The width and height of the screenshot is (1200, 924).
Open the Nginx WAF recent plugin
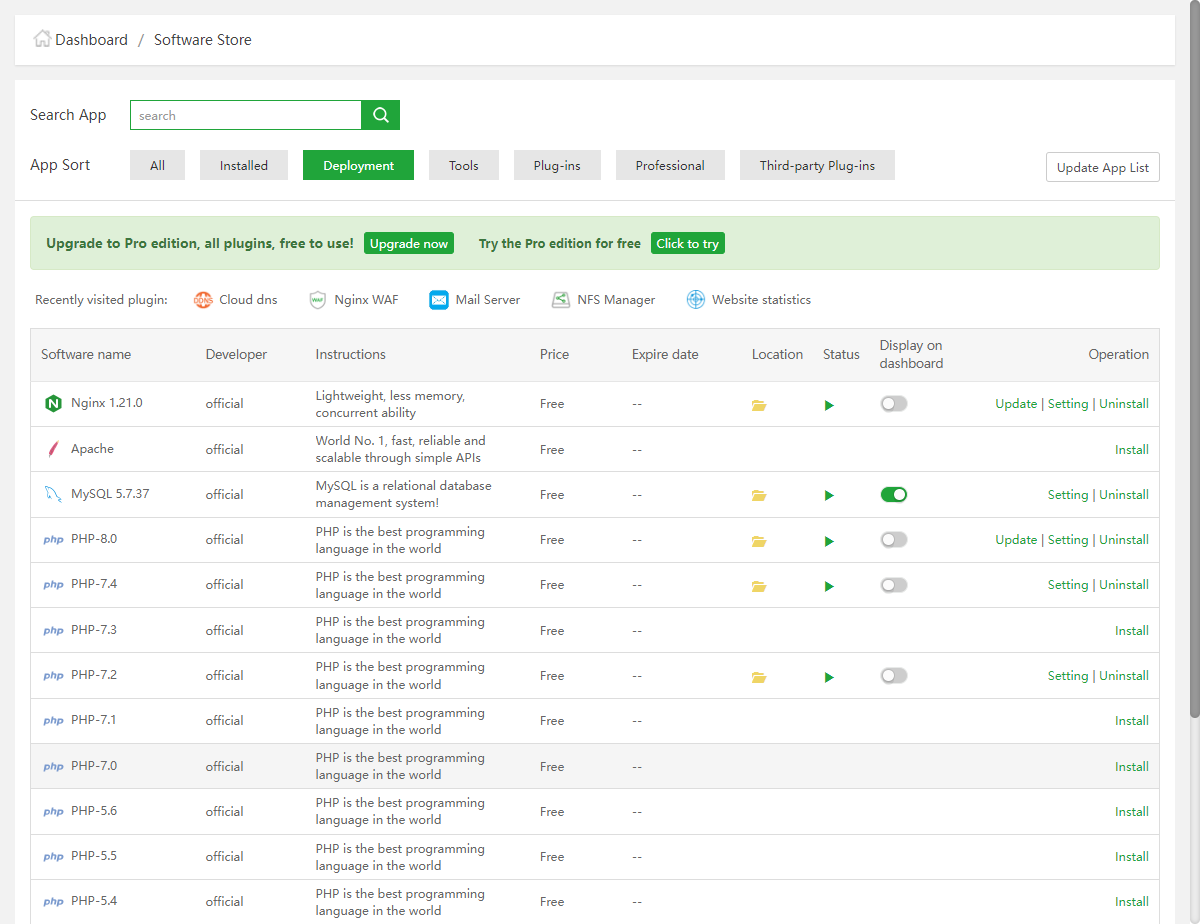pyautogui.click(x=354, y=300)
